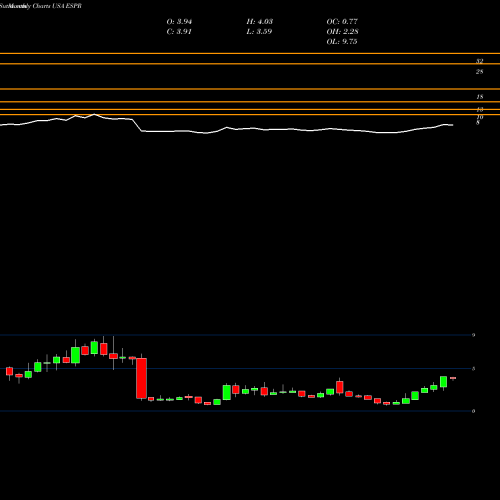Select the "OC: 0.77" reading

pyautogui.click(x=342, y=22)
